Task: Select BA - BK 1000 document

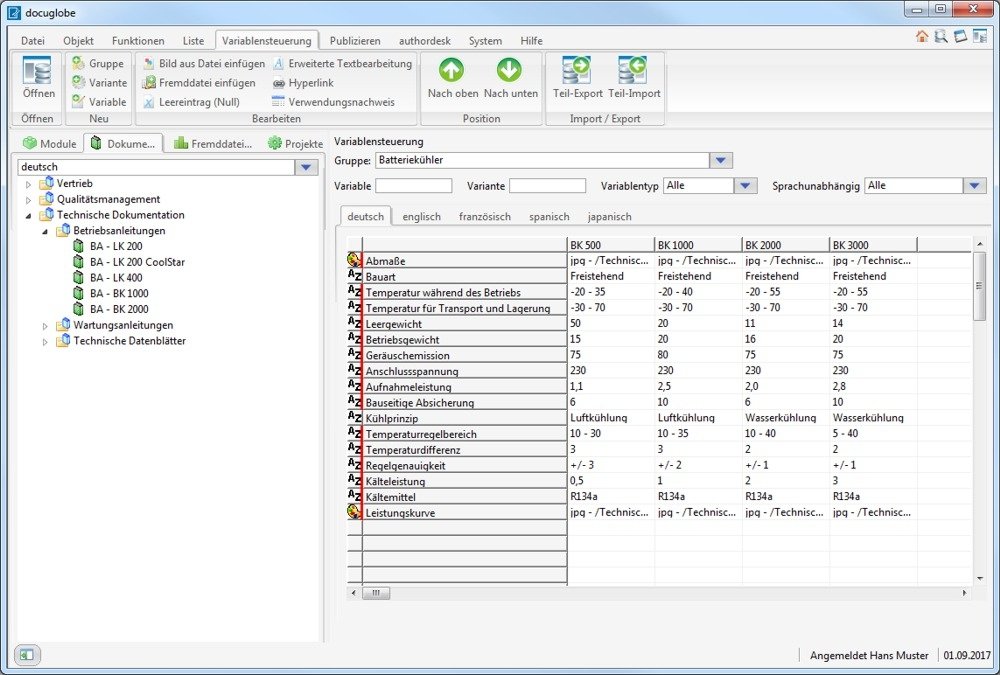Action: (x=119, y=293)
